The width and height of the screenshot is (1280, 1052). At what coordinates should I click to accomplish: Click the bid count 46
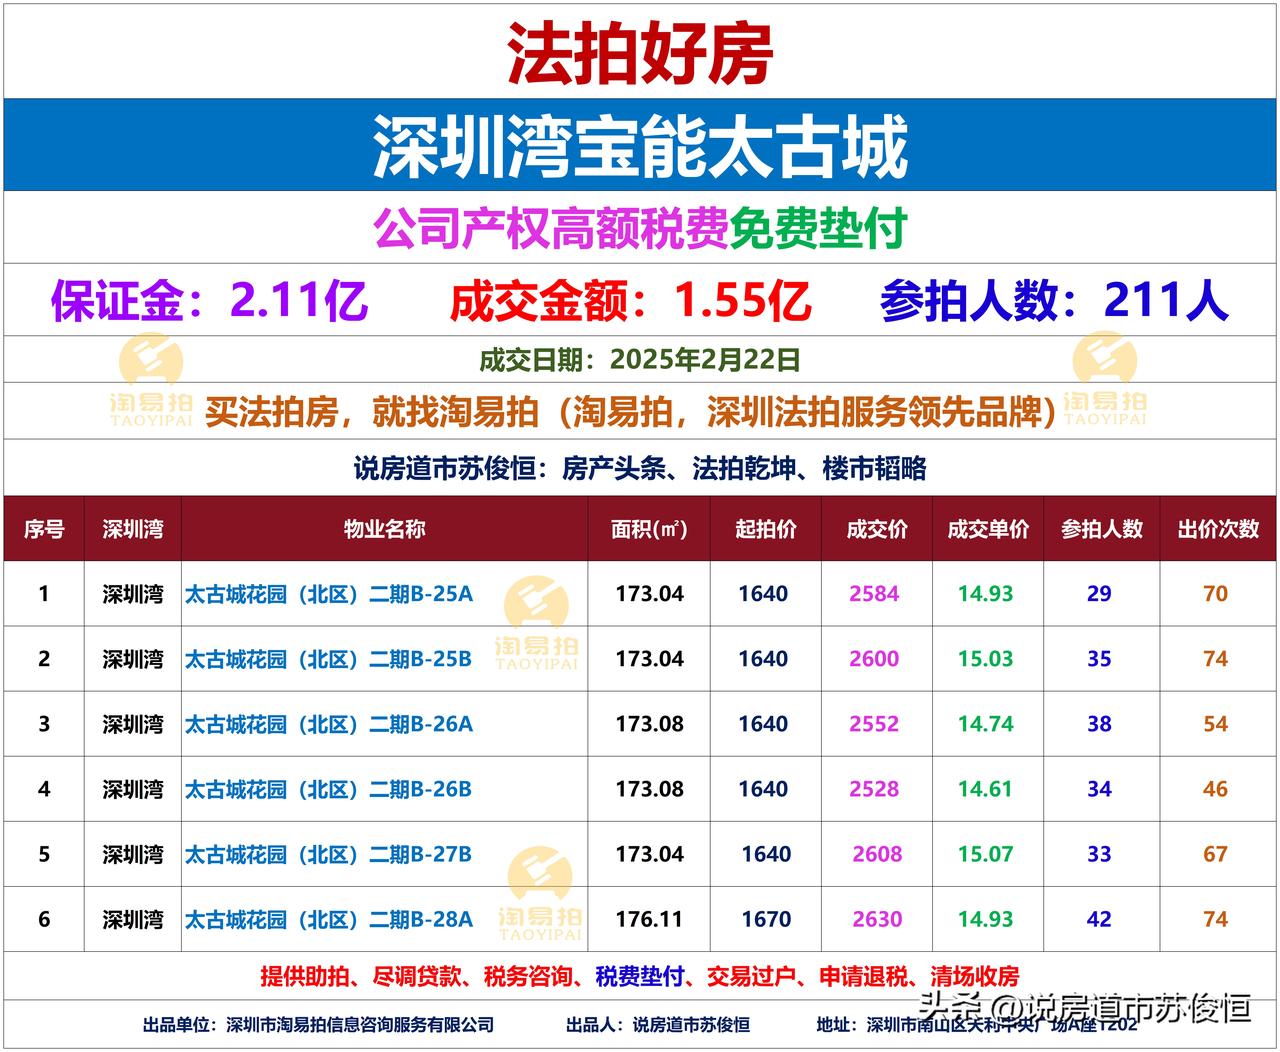point(1215,789)
